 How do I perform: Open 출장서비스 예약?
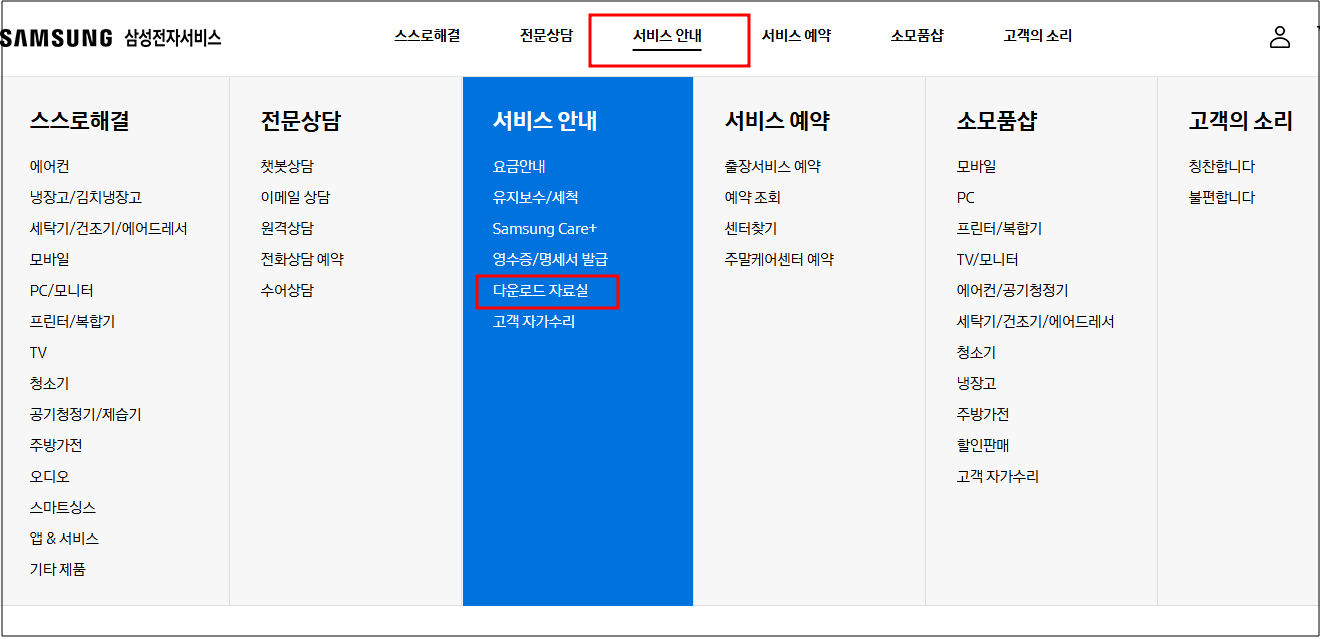pyautogui.click(x=773, y=167)
